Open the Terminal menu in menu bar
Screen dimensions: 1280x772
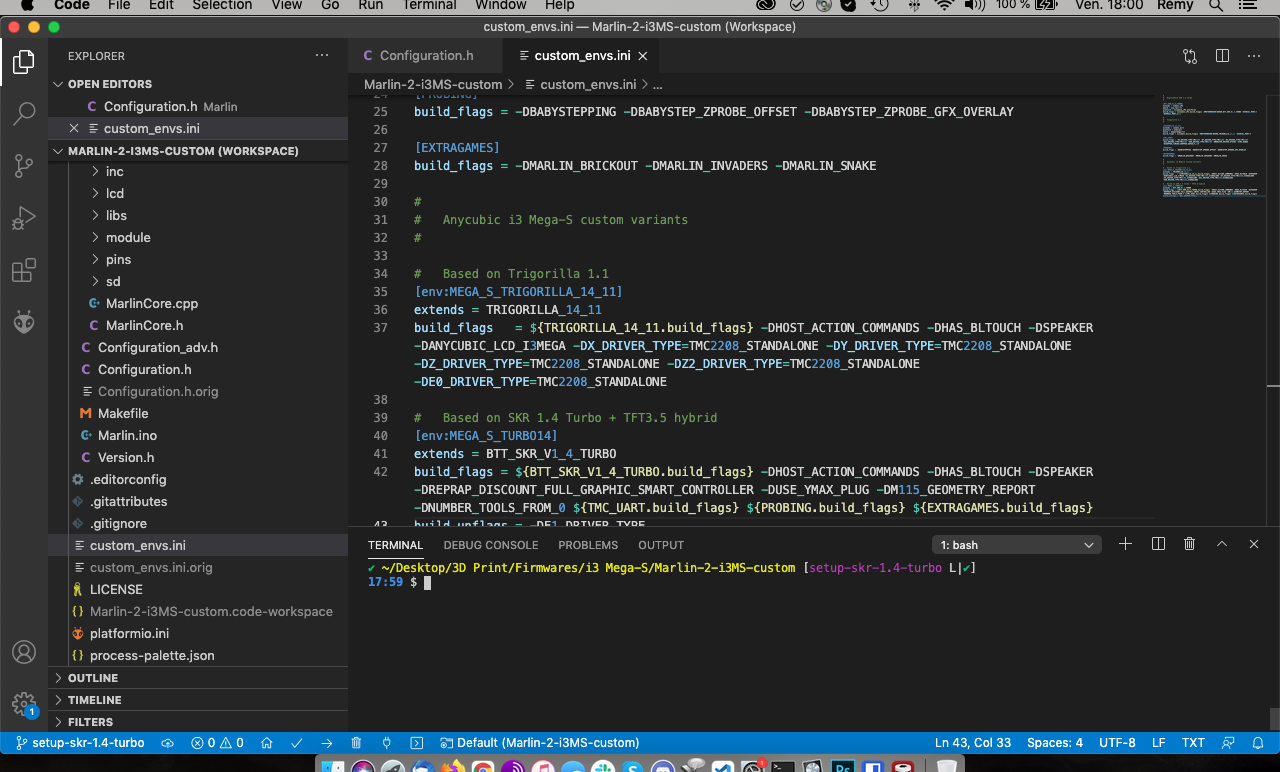point(429,5)
